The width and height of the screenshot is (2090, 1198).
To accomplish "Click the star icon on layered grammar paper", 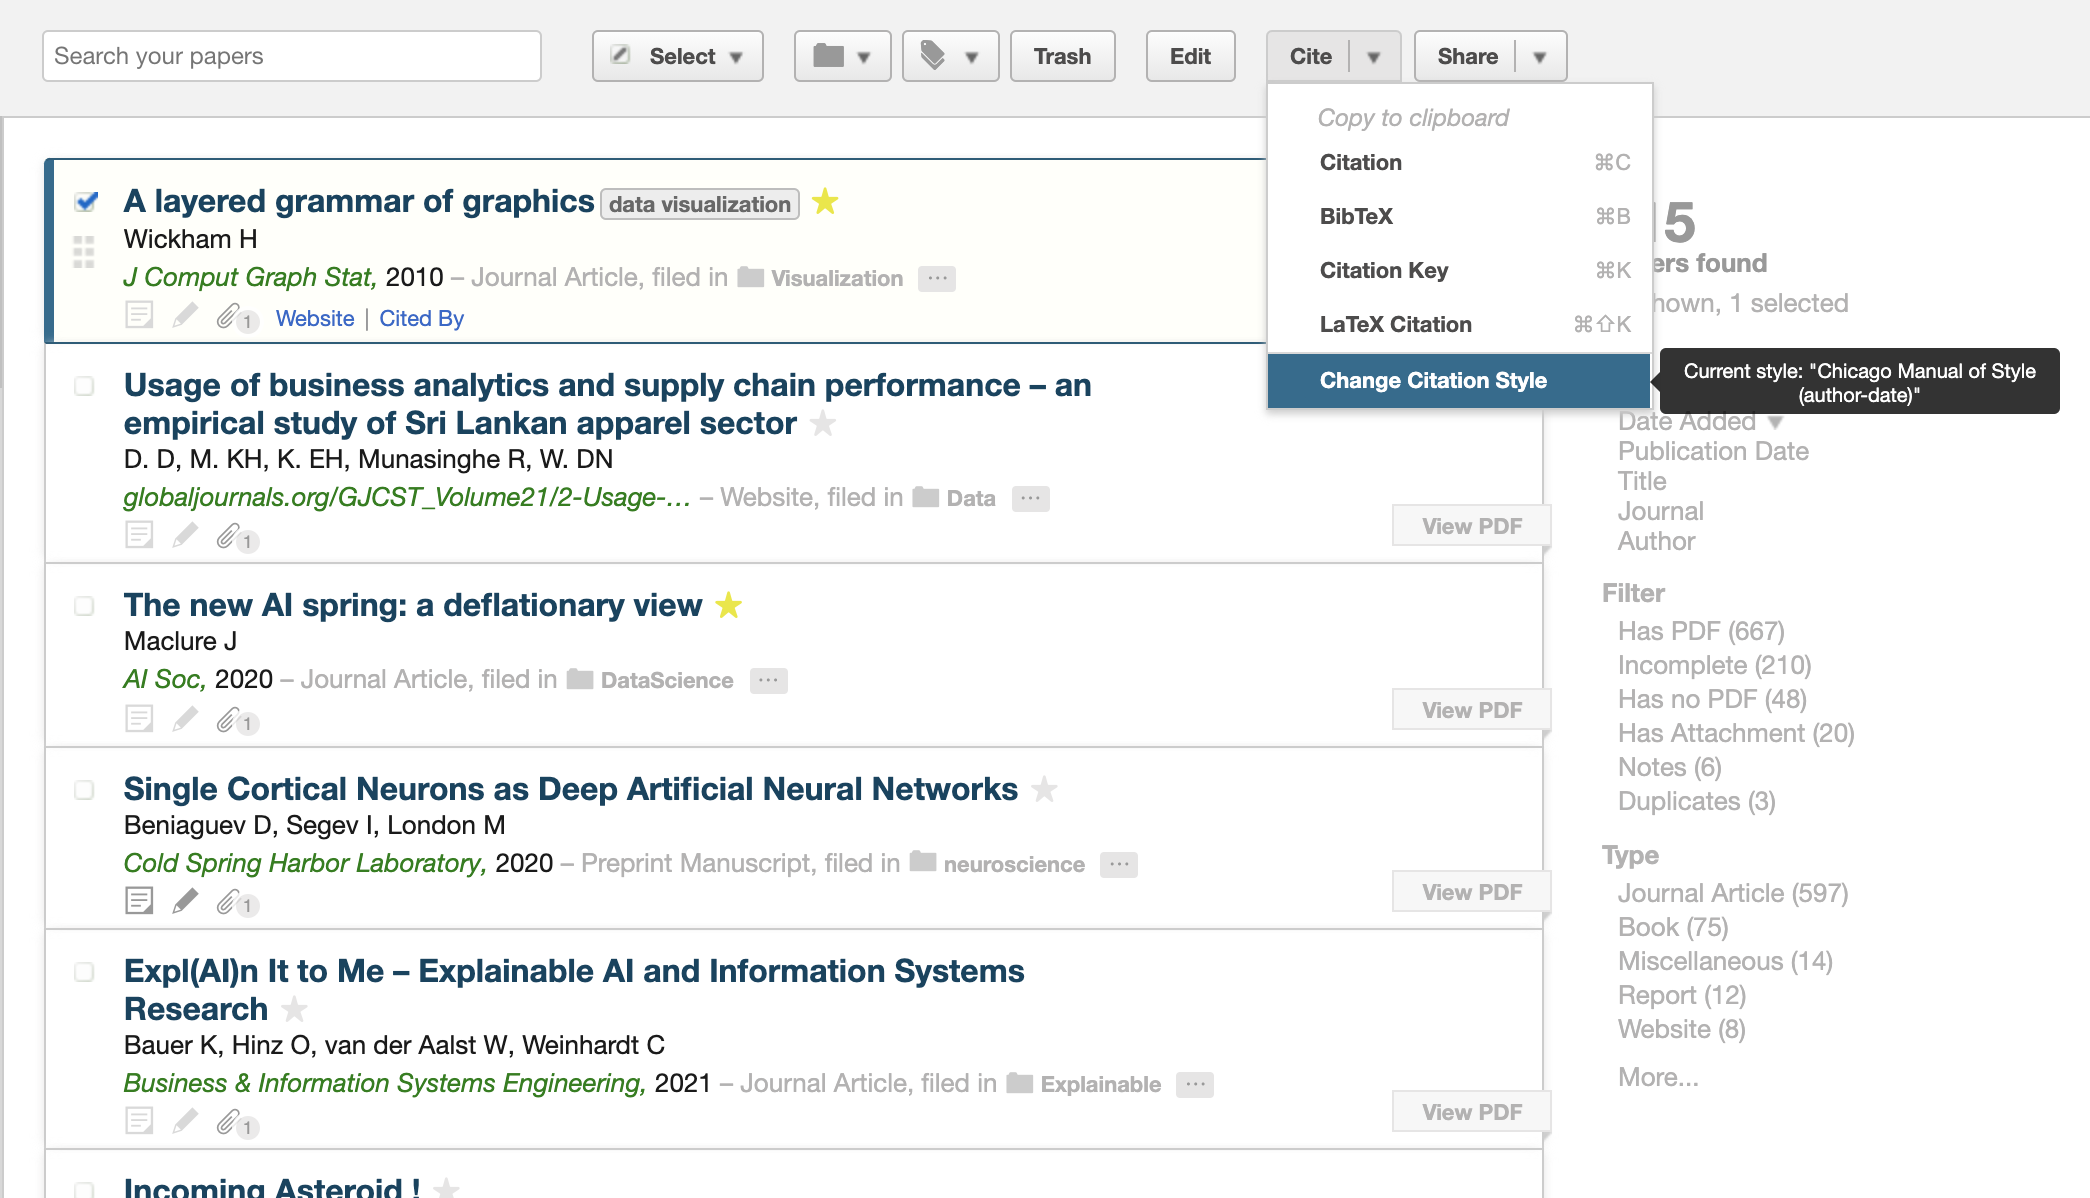I will pyautogui.click(x=827, y=201).
